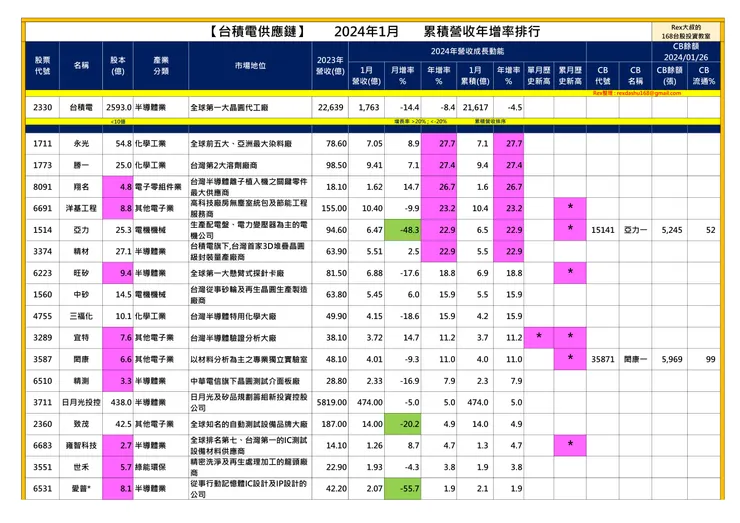The width and height of the screenshot is (740, 523).
Task: Click the star in the 6683 row
Action: pyautogui.click(x=570, y=446)
